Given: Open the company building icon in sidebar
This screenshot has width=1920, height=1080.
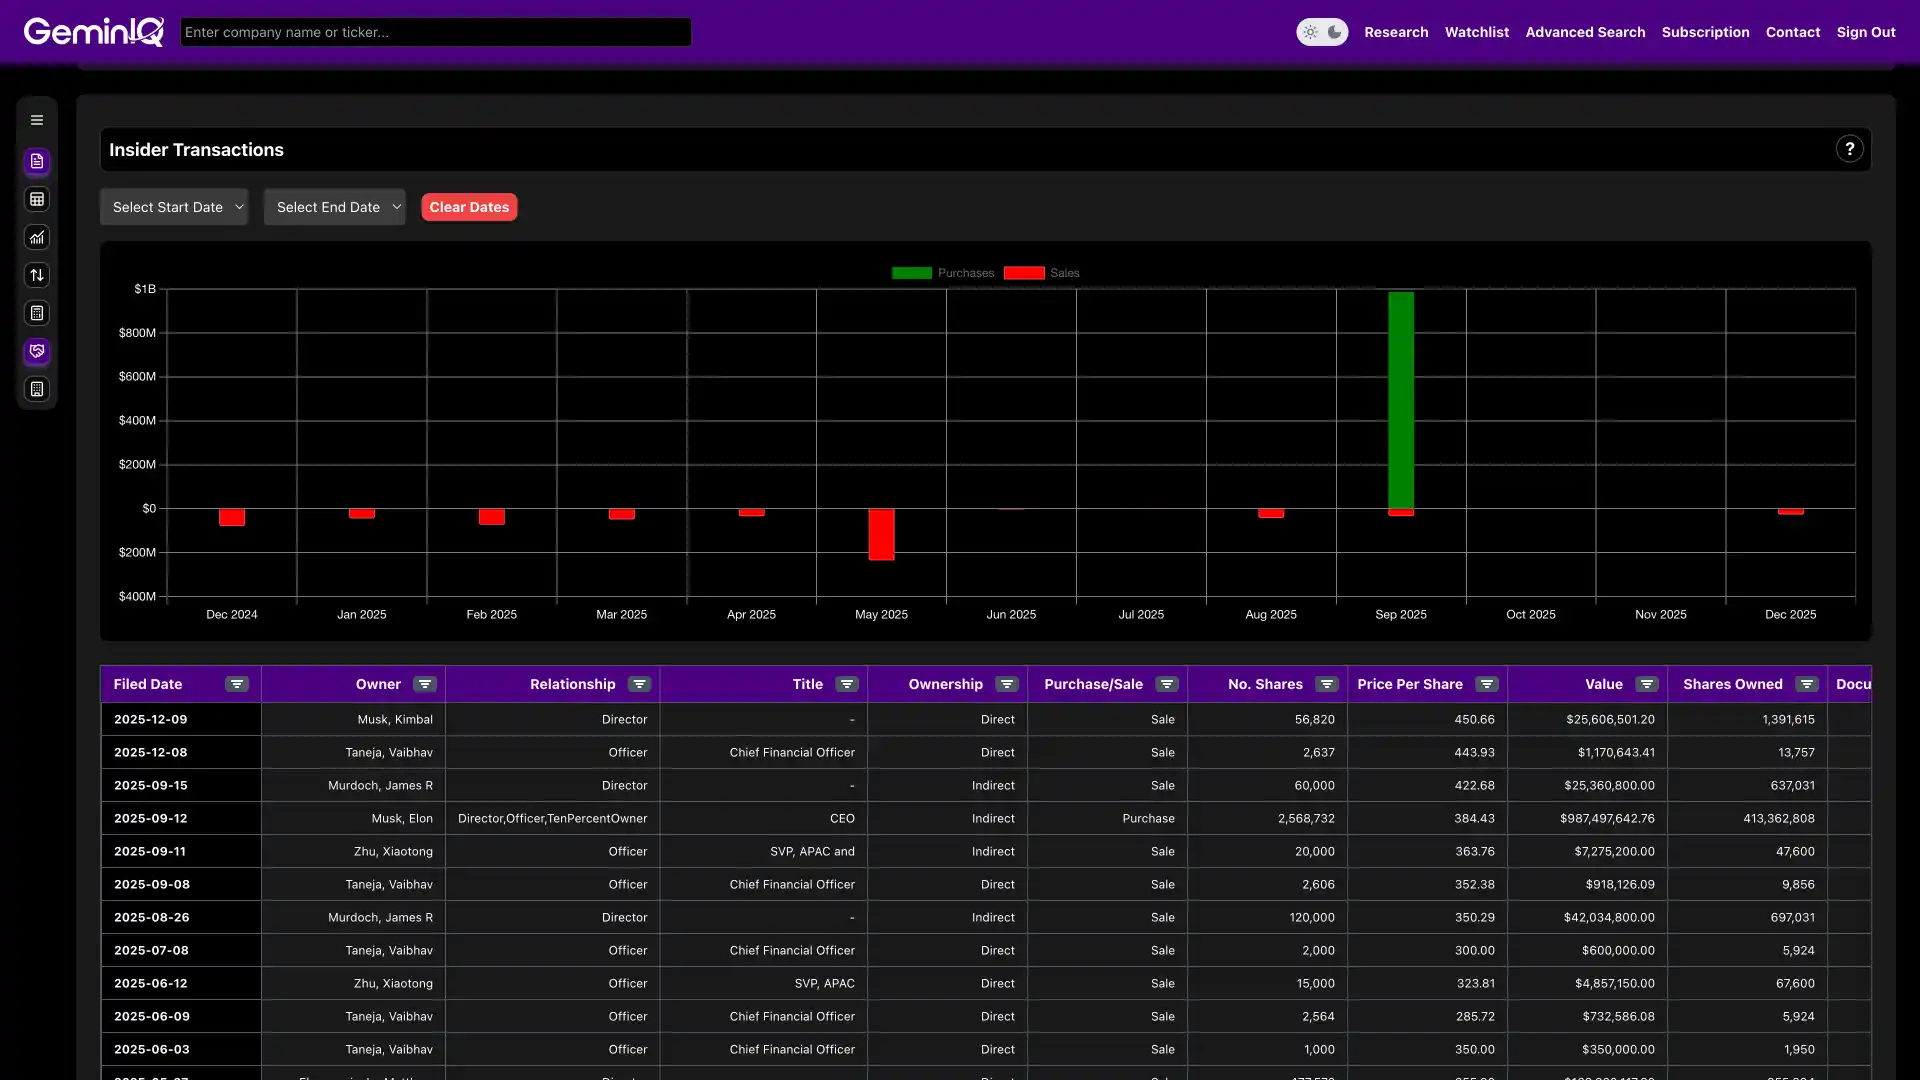Looking at the screenshot, I should (37, 389).
